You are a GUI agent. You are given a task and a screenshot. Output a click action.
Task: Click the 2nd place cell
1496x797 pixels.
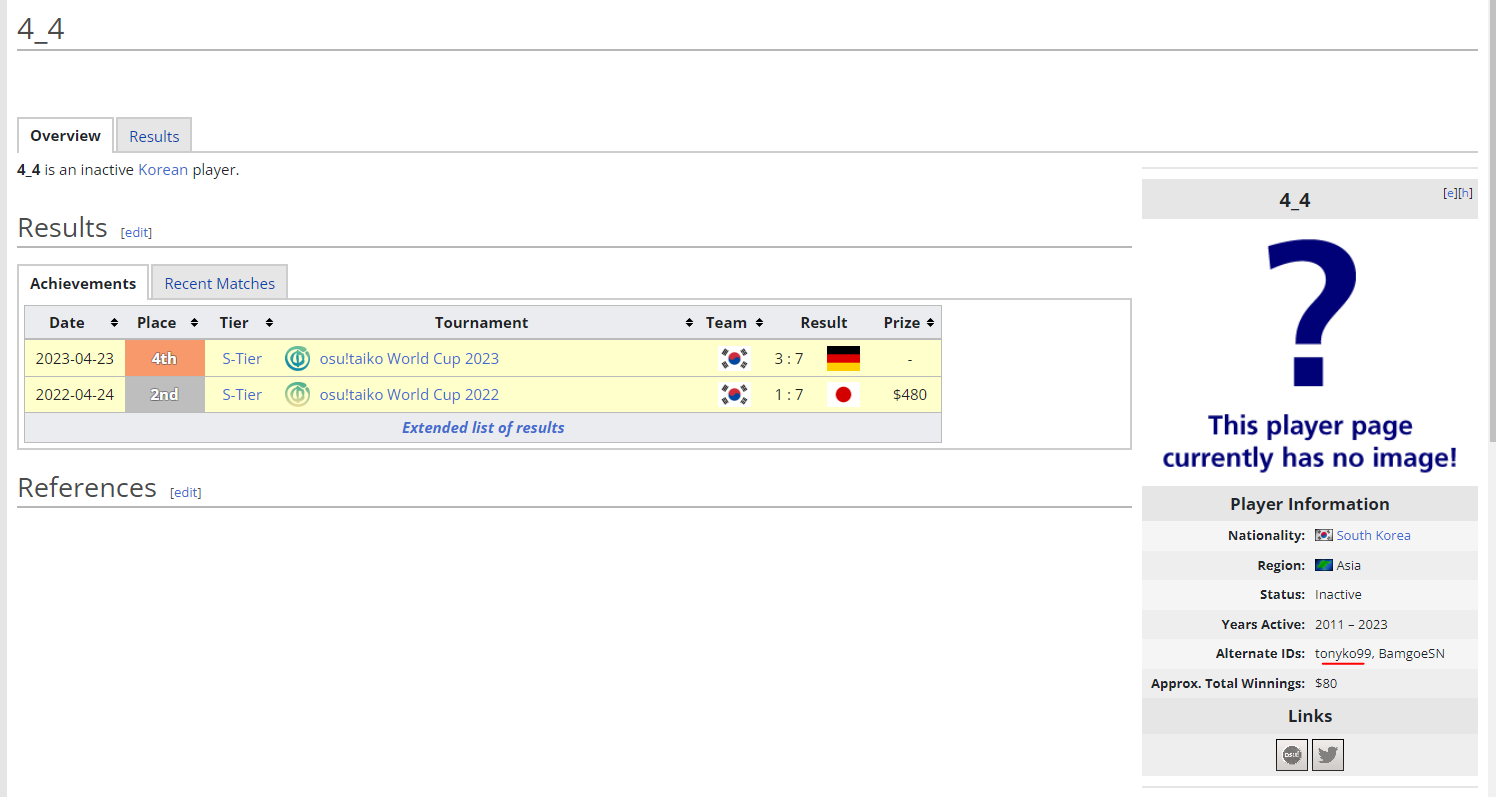point(164,395)
